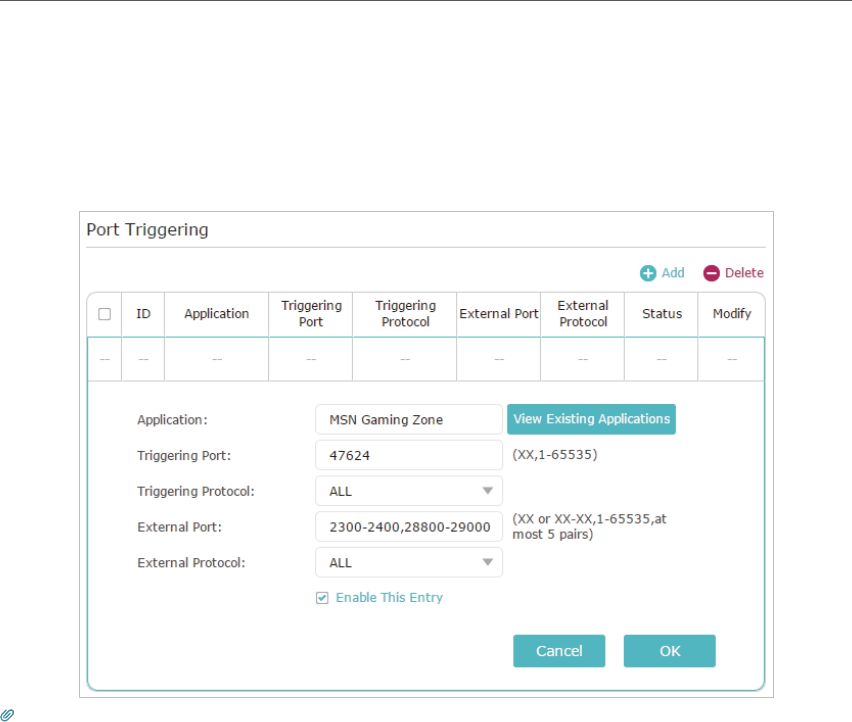Focus the Application name input field
The height and width of the screenshot is (722, 852).
click(409, 419)
